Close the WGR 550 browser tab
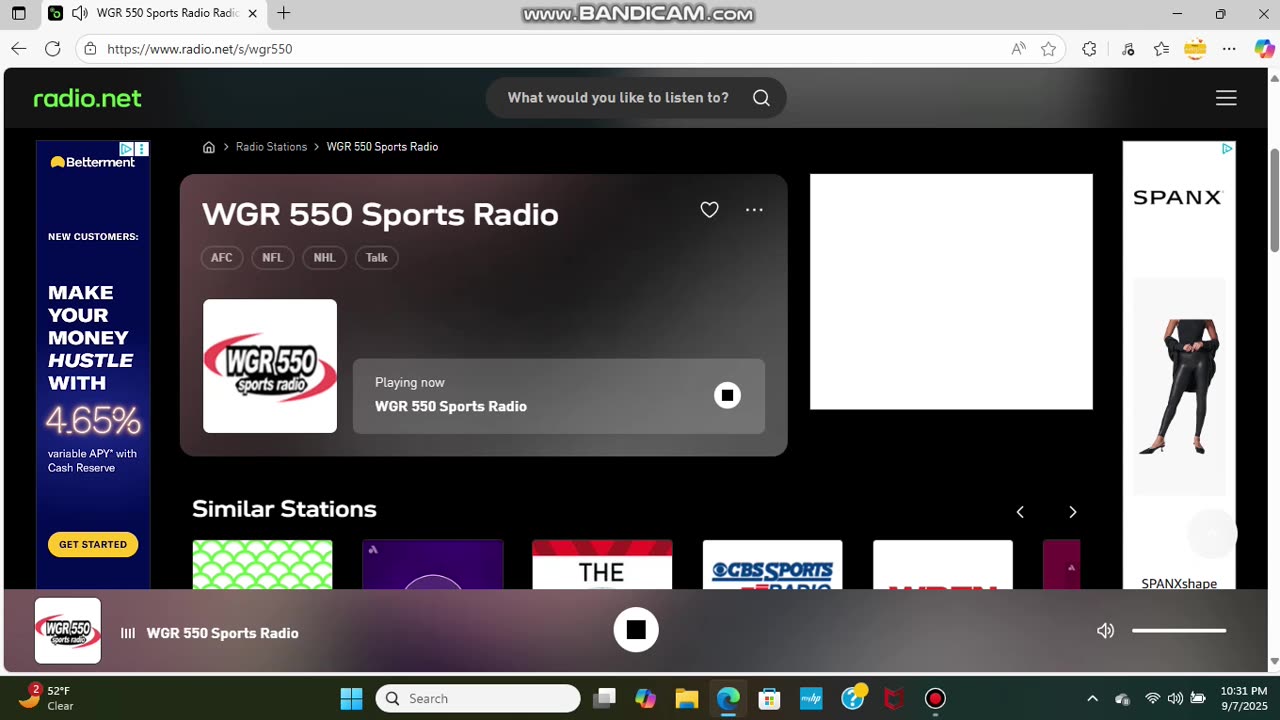The height and width of the screenshot is (720, 1280). (252, 14)
